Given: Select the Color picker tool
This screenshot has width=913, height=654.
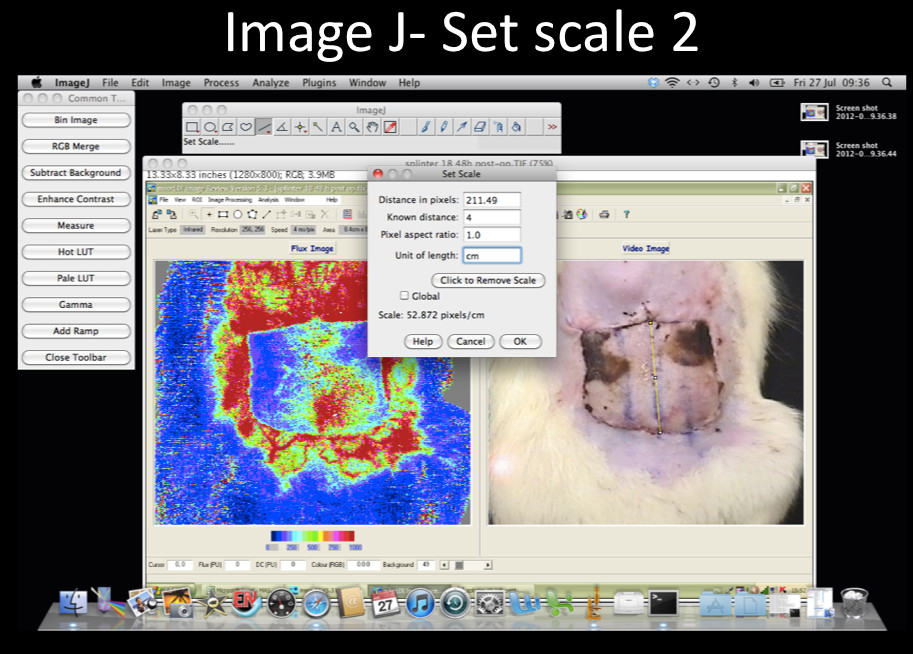Looking at the screenshot, I should click(390, 127).
